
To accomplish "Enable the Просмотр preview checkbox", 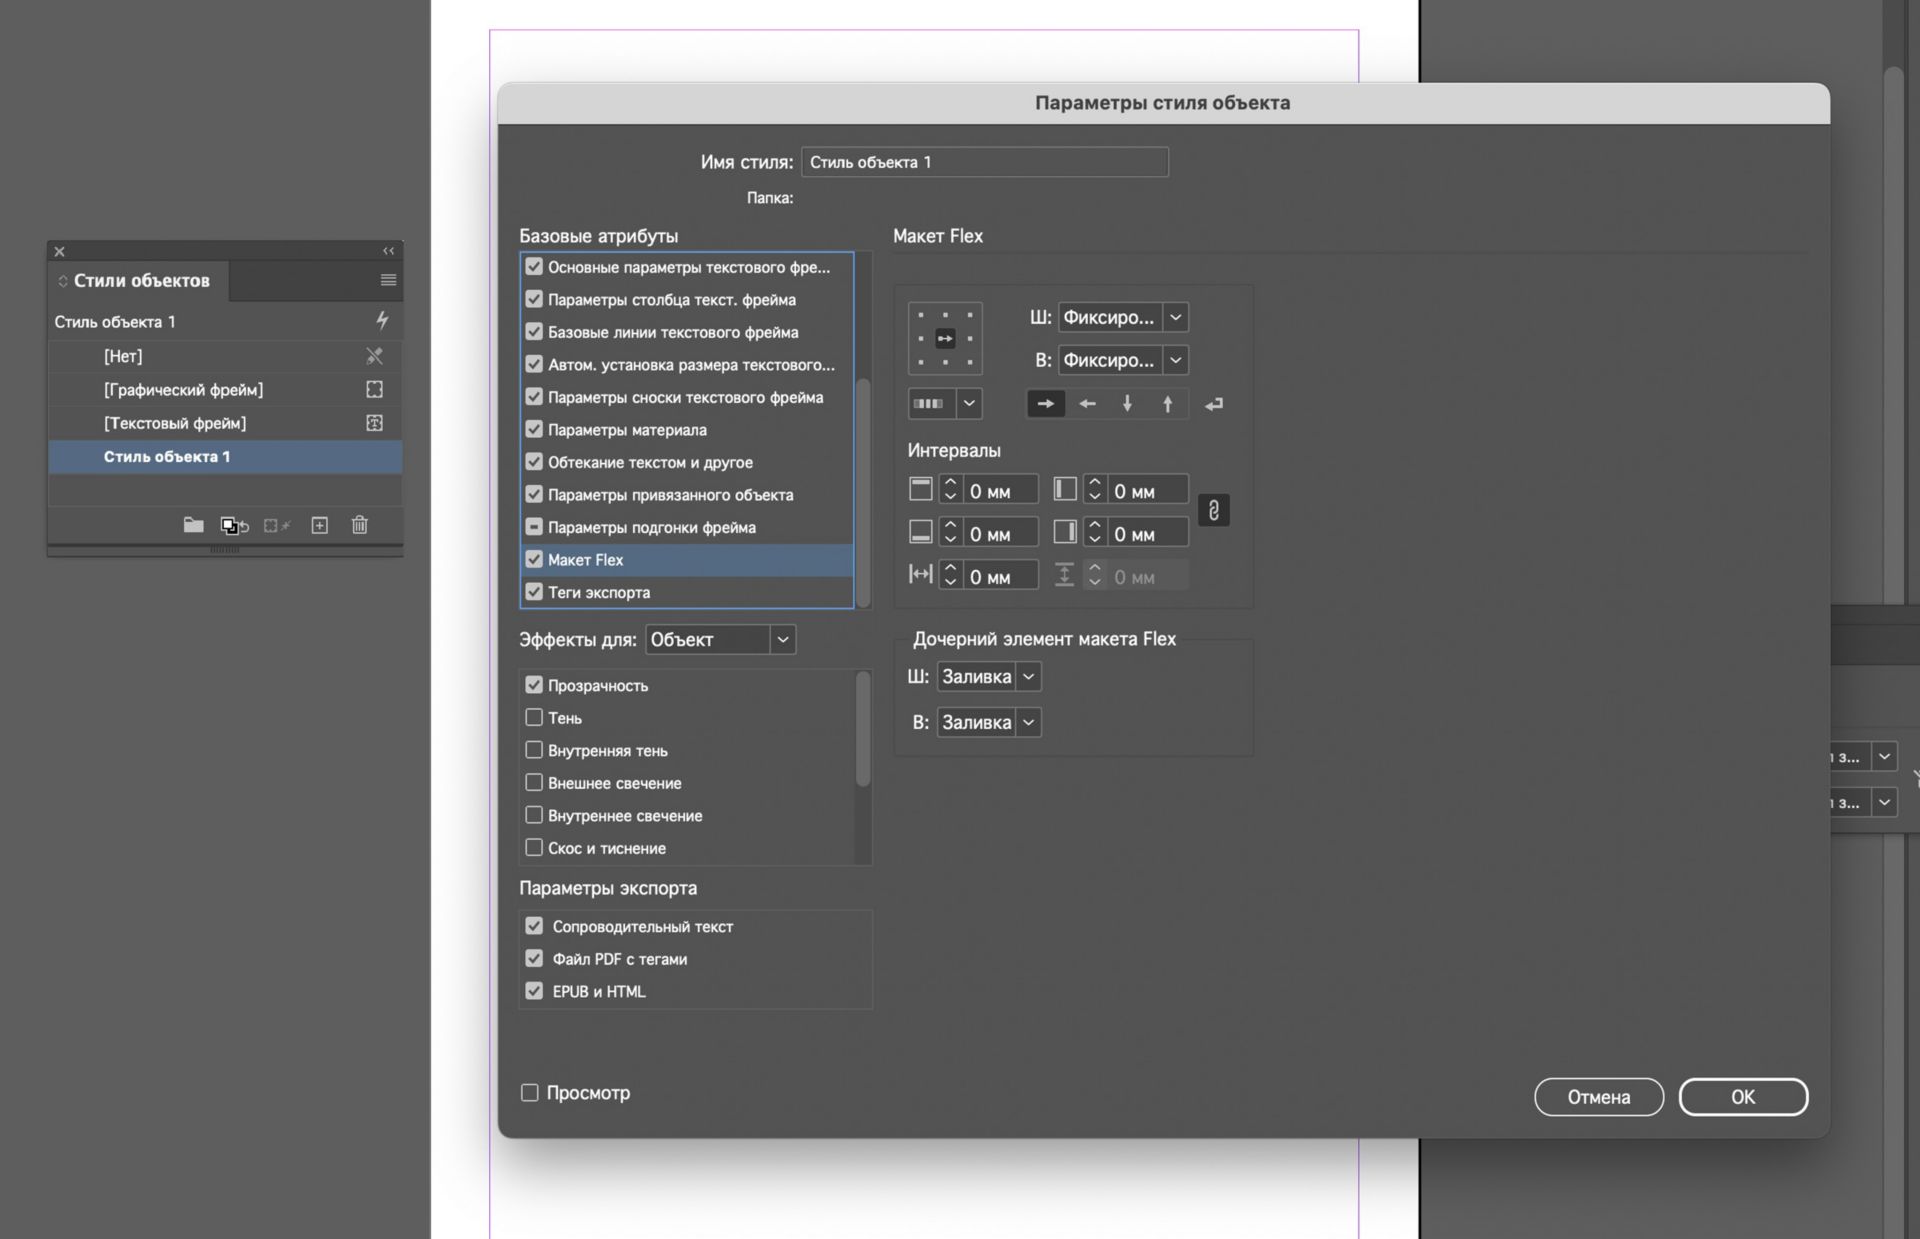I will tap(530, 1093).
